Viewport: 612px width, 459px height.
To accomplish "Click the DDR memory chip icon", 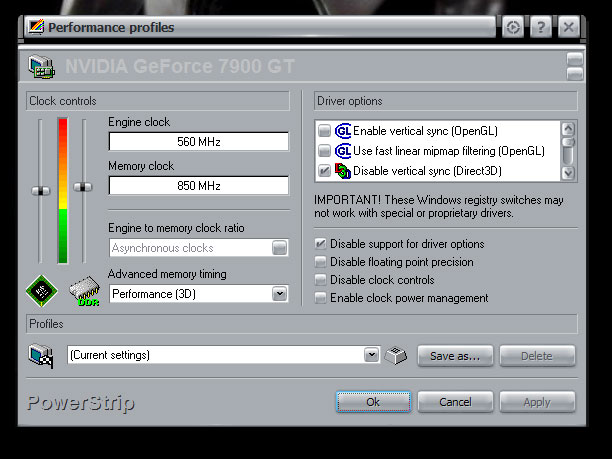I will [x=84, y=291].
